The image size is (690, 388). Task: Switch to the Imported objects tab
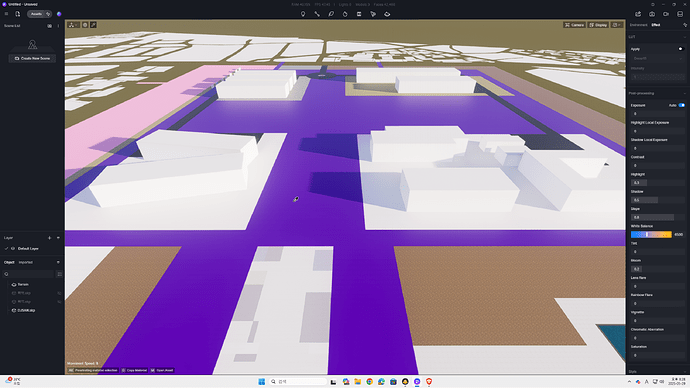coord(26,263)
